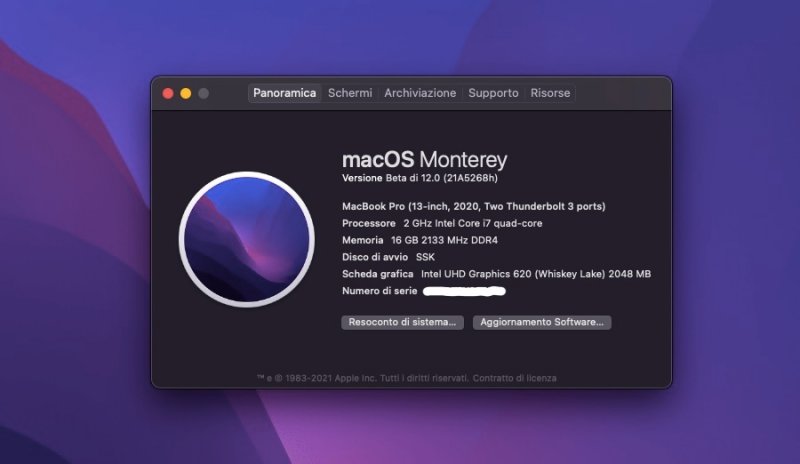Select the Panoramica tab

284,93
